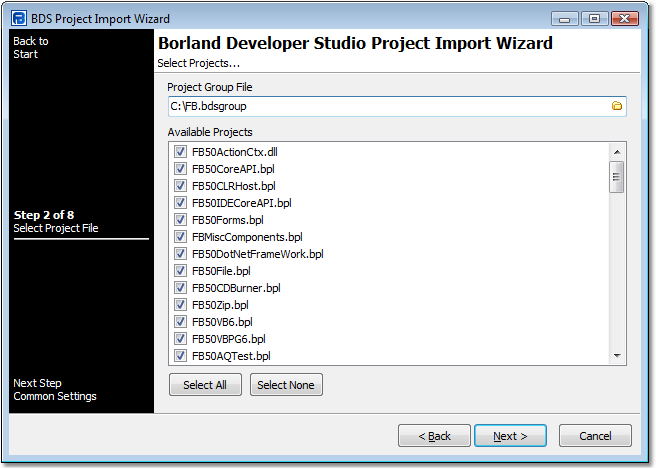Click the Select All button
656x470 pixels.
point(205,385)
